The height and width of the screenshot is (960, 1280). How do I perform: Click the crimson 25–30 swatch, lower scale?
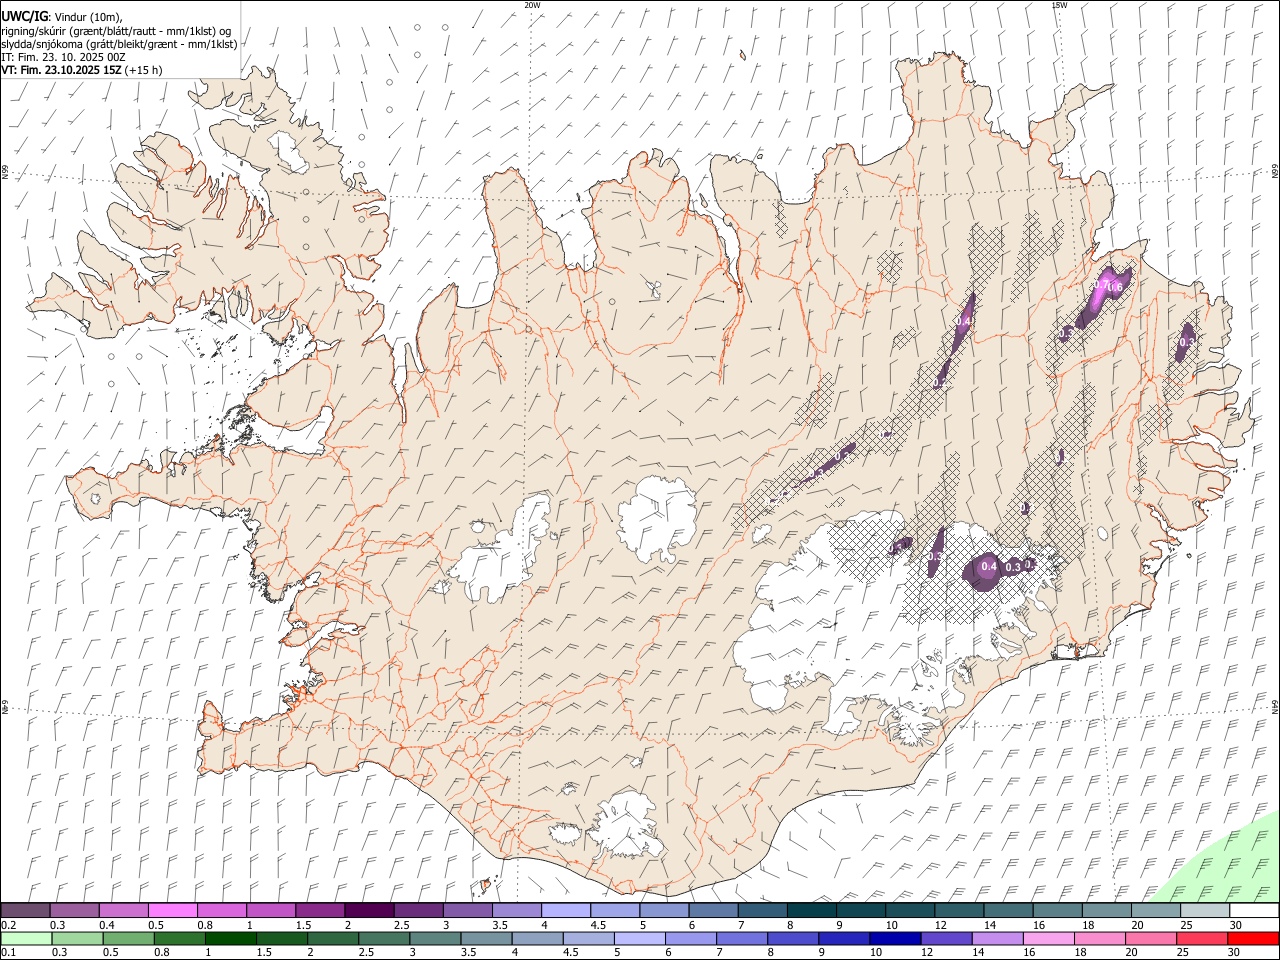(x=1202, y=938)
